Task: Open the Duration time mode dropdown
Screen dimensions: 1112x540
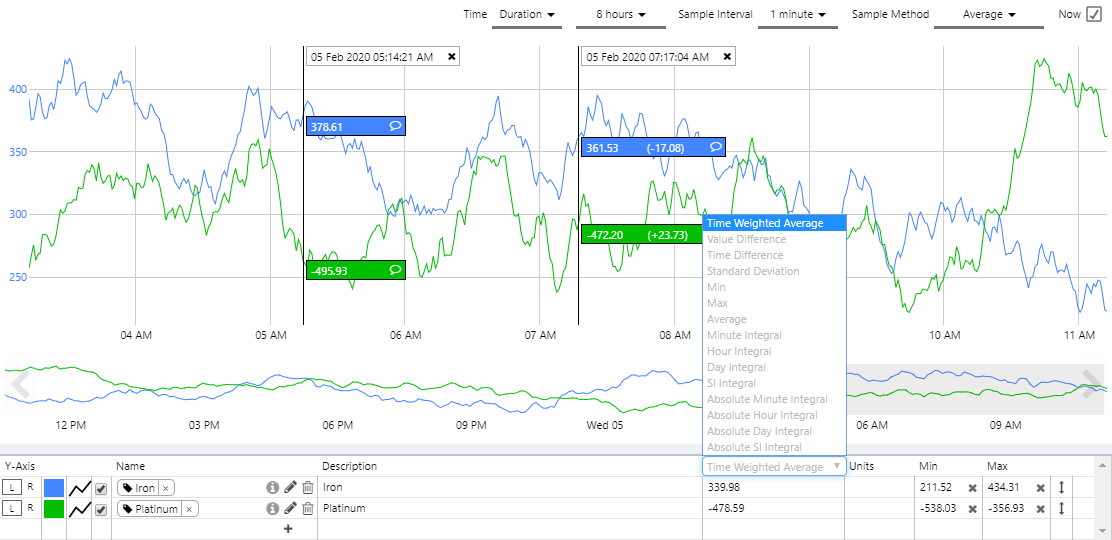Action: (x=526, y=15)
